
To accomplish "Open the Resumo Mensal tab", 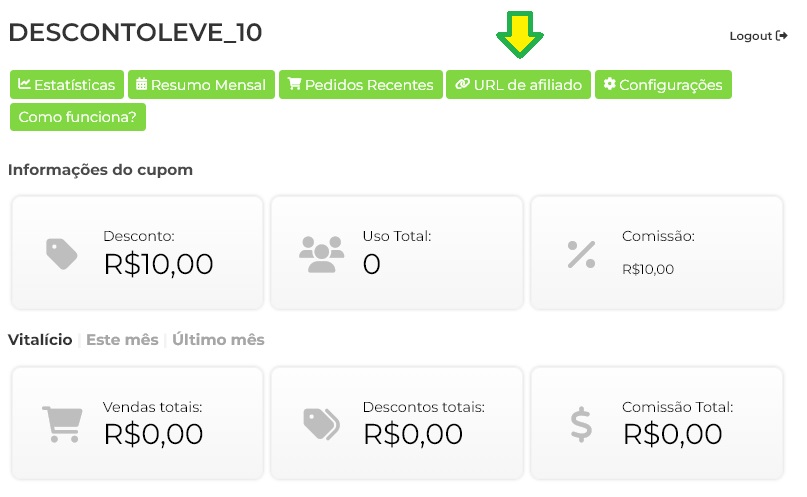I will tap(201, 85).
